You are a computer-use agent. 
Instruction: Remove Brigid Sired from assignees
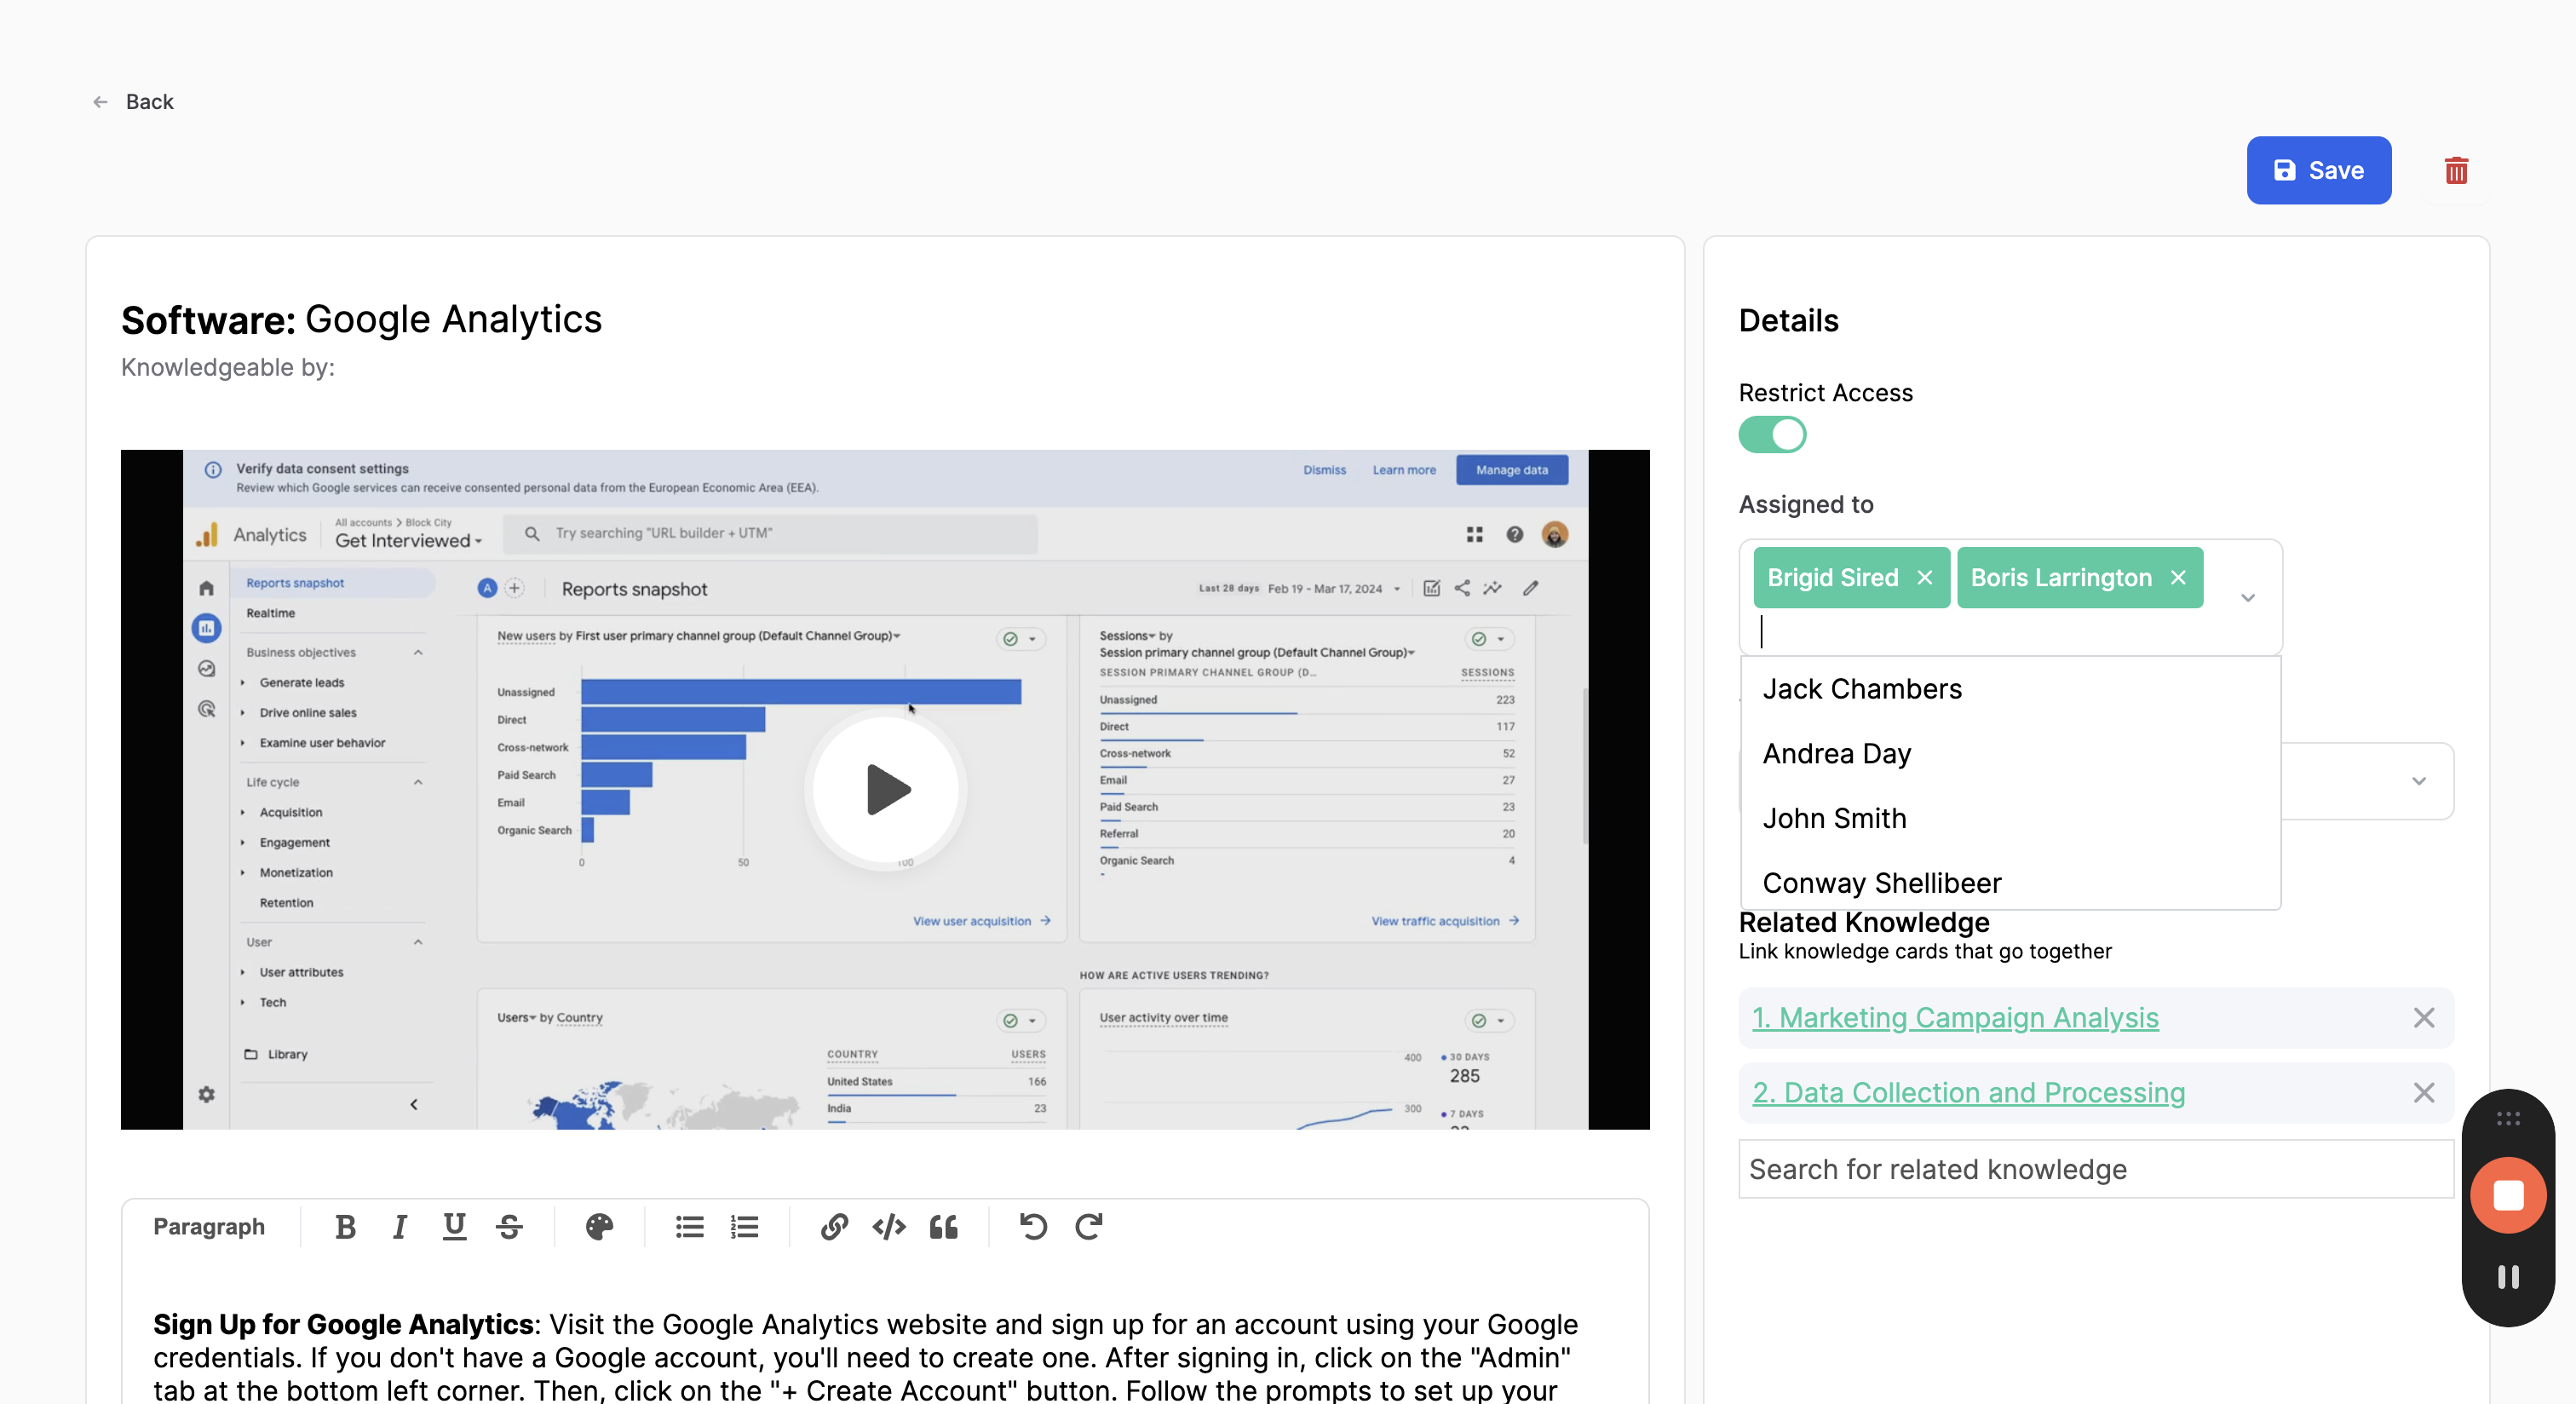[1924, 577]
